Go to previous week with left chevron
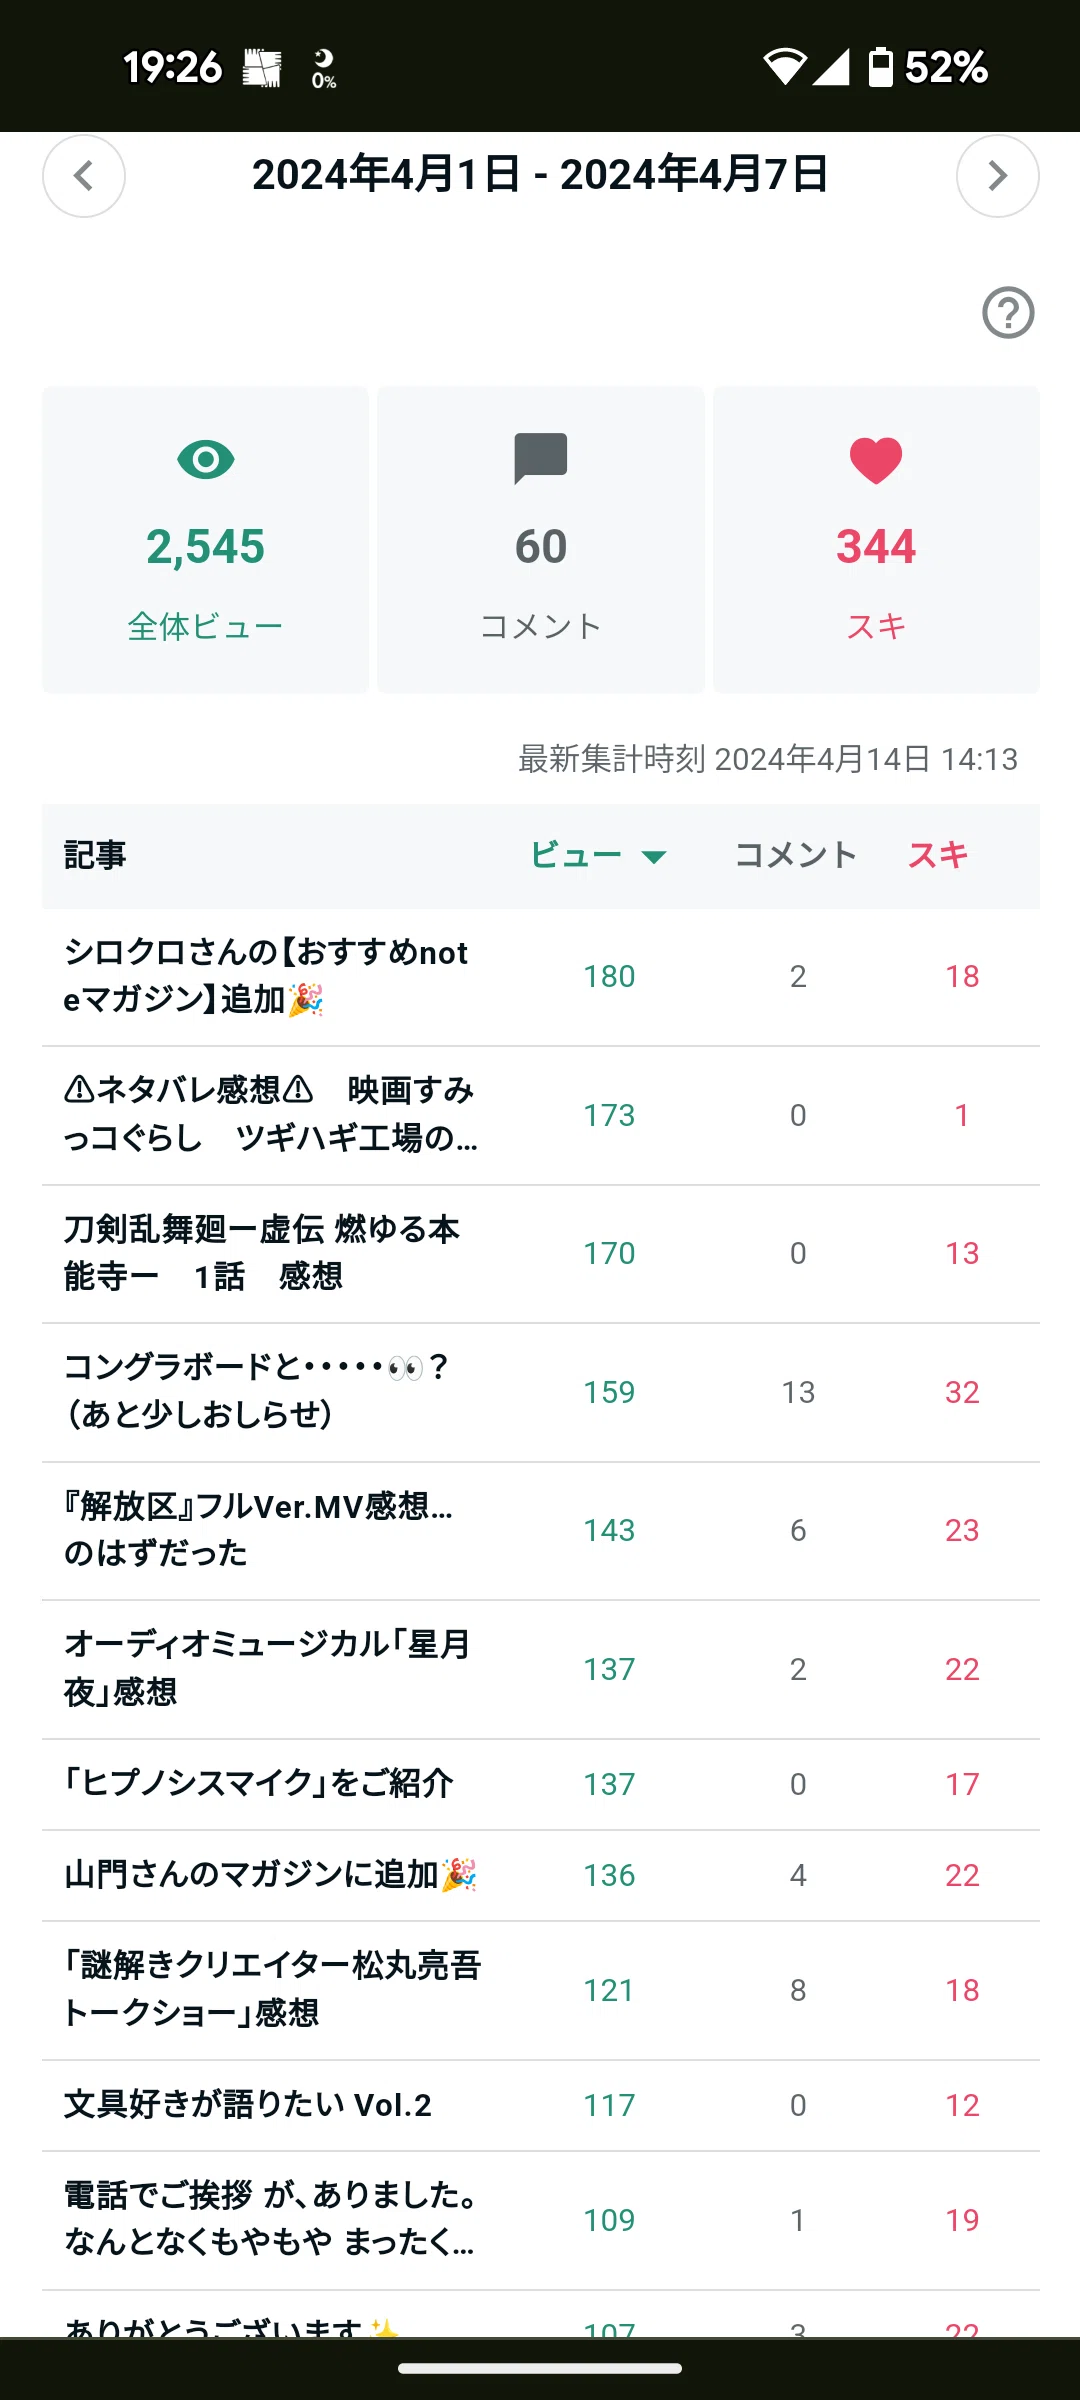Screen dimensions: 1080x2400 [x=84, y=176]
